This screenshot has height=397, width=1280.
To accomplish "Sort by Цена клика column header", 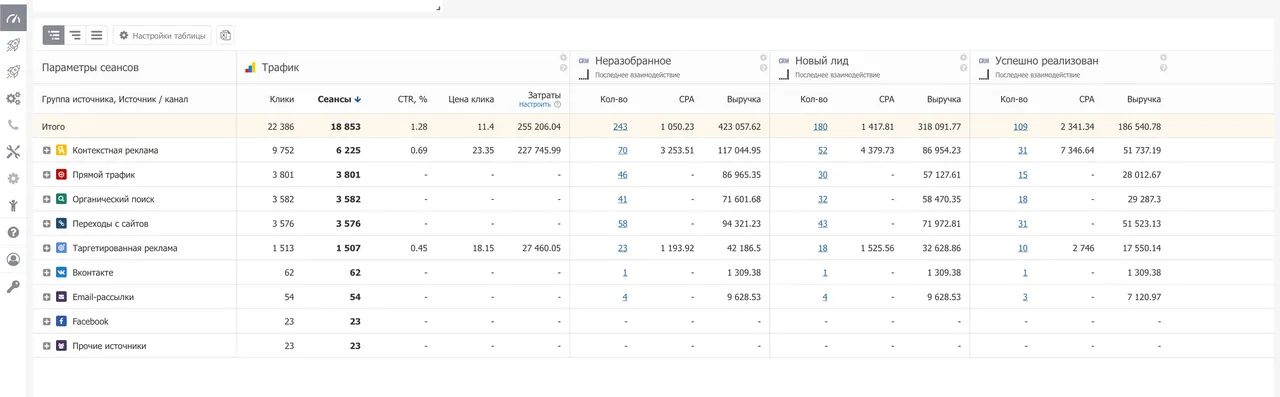I will point(470,99).
